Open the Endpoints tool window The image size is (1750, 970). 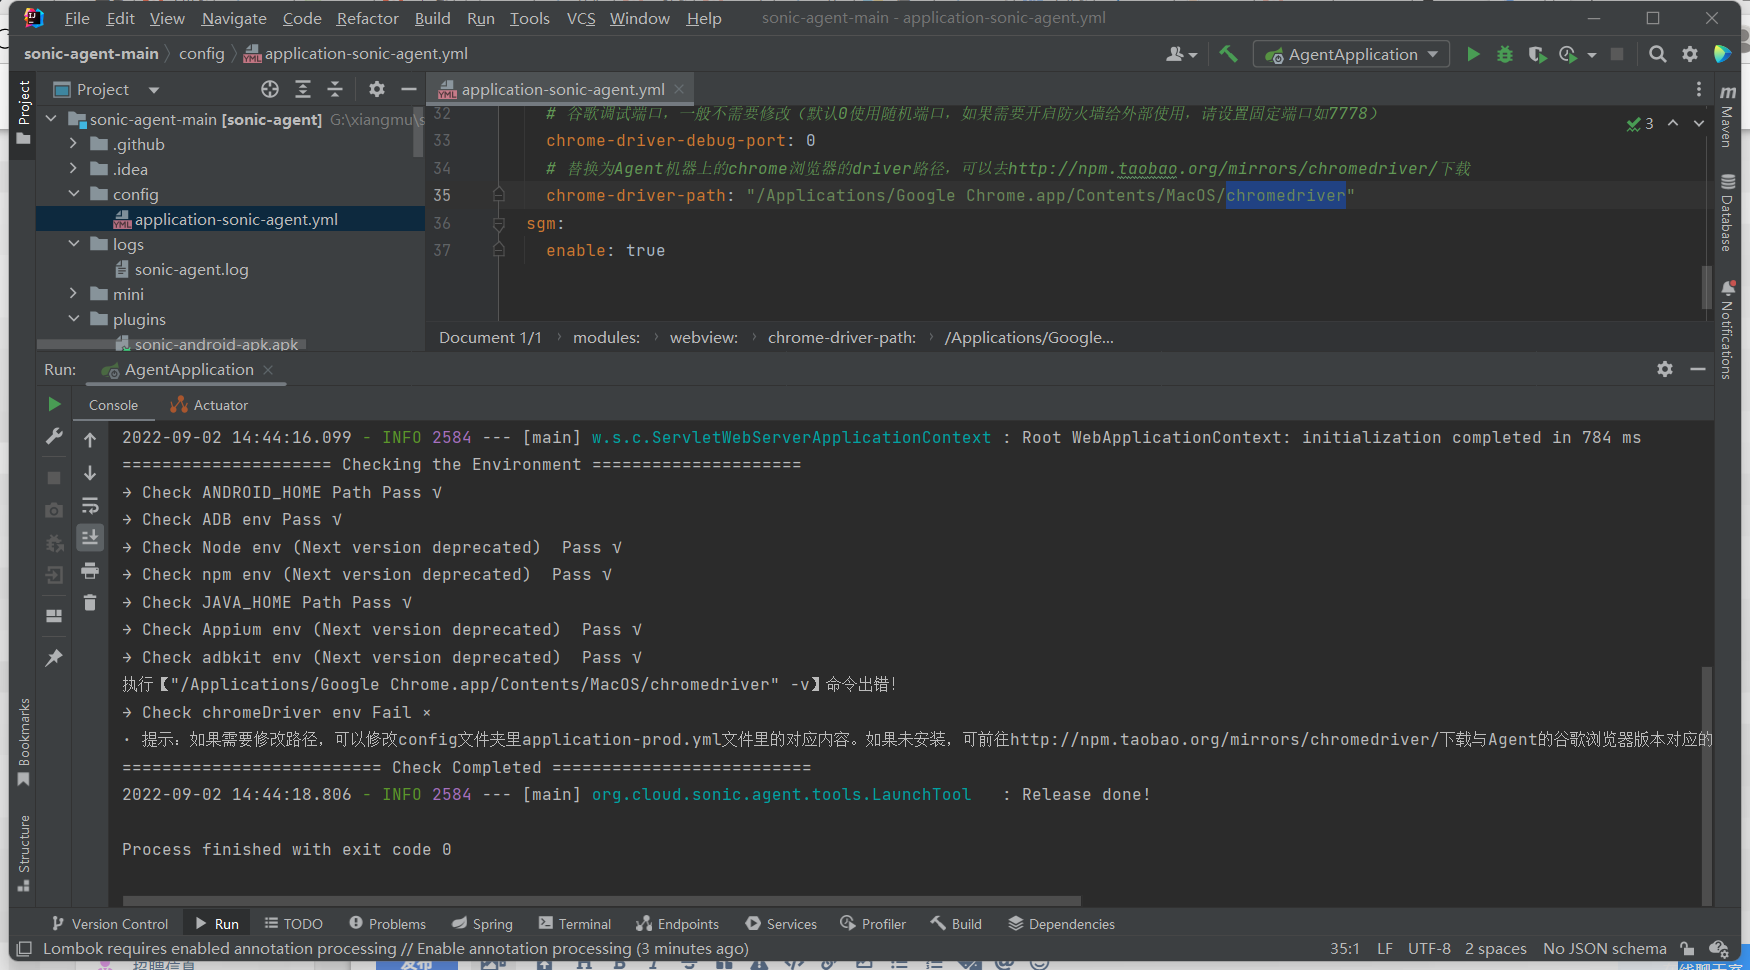coord(677,924)
